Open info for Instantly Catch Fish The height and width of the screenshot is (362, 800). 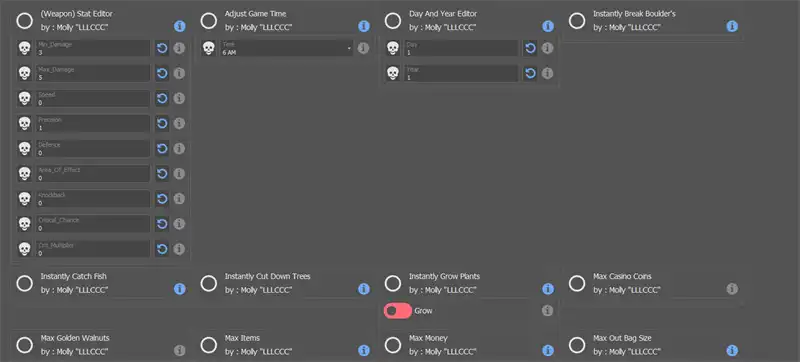click(179, 289)
